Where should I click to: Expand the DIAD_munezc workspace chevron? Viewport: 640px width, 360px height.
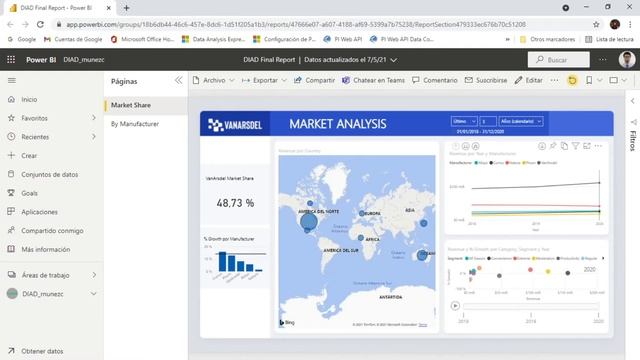pyautogui.click(x=93, y=294)
